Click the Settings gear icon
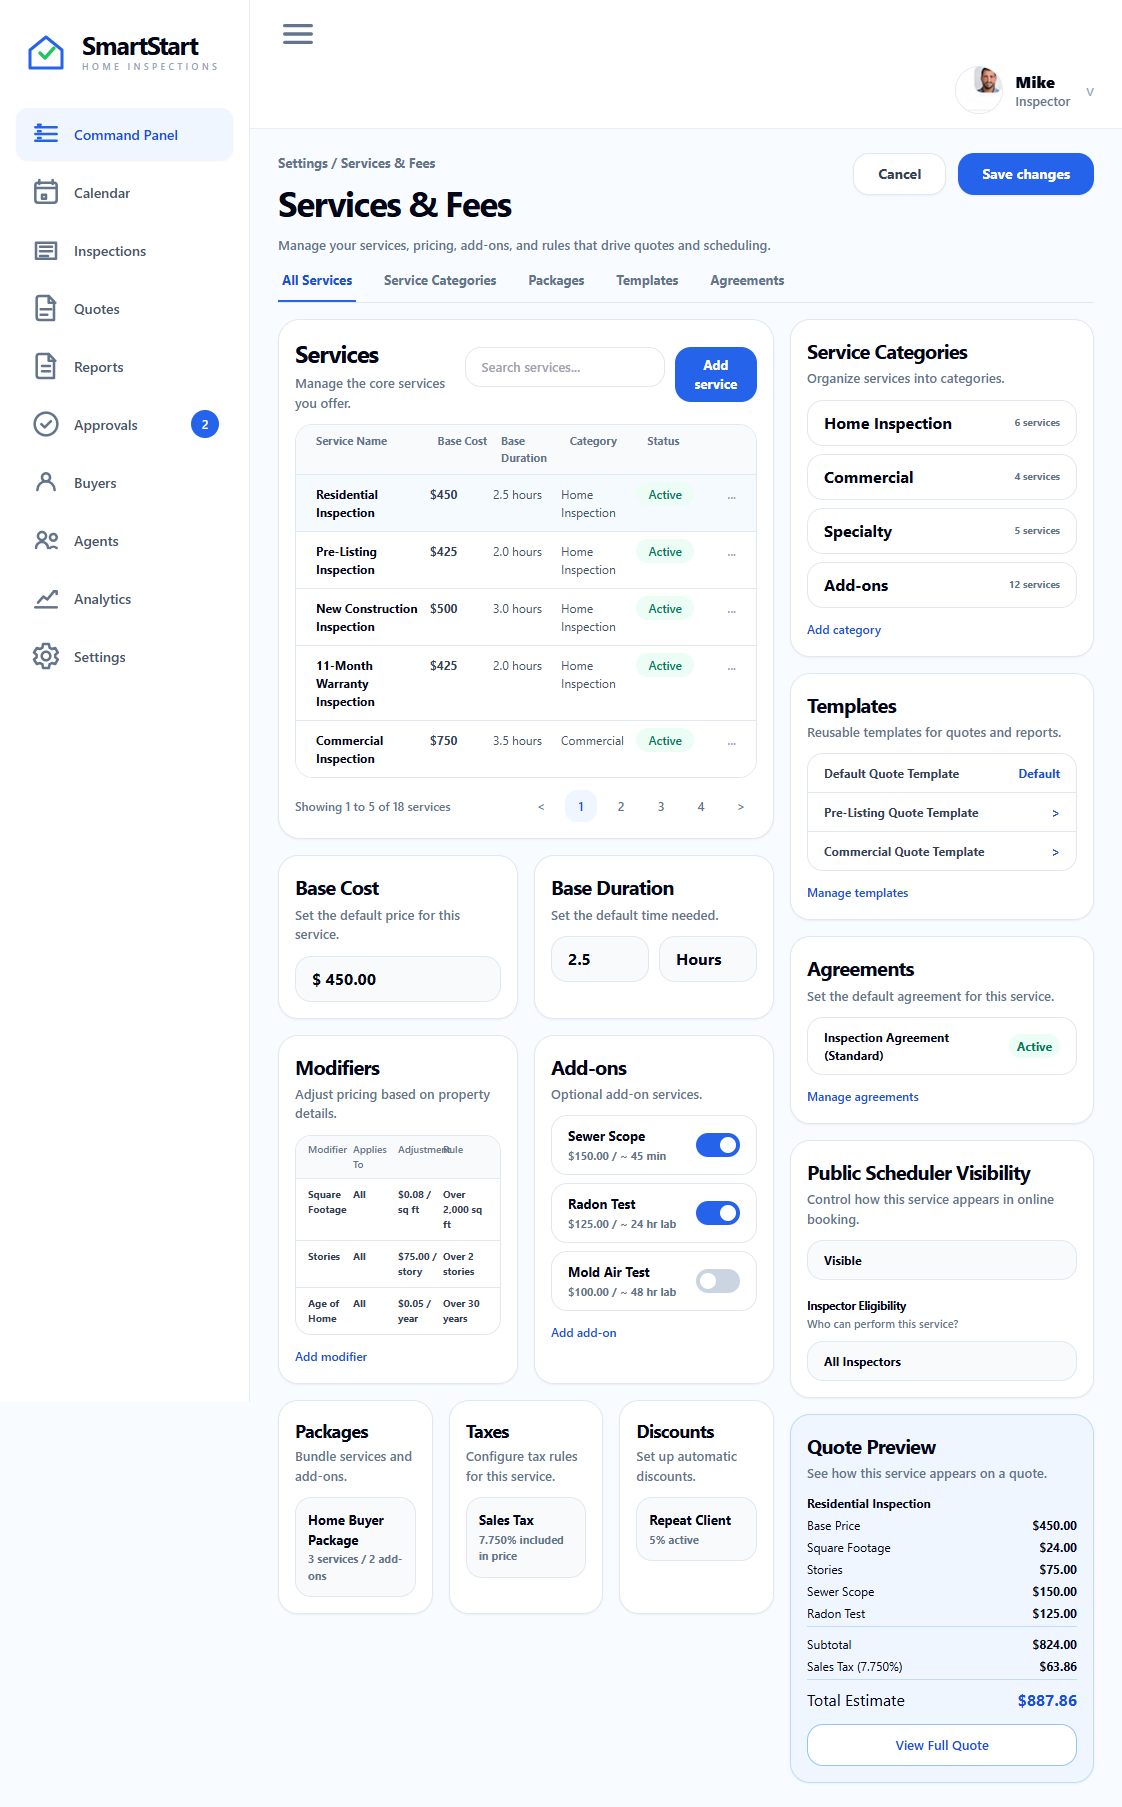1122x1807 pixels. click(x=46, y=656)
